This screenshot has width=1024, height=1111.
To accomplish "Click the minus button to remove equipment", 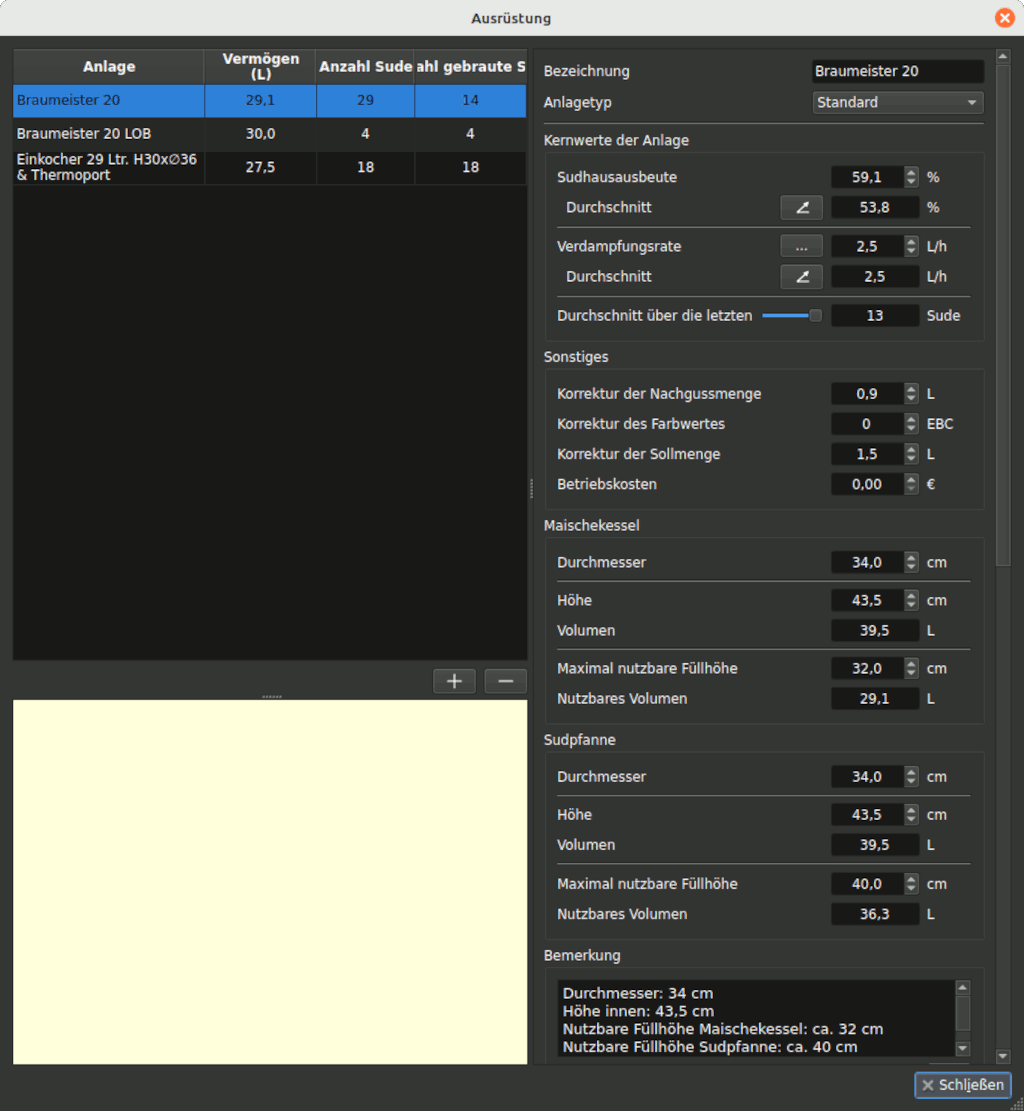I will click(505, 681).
